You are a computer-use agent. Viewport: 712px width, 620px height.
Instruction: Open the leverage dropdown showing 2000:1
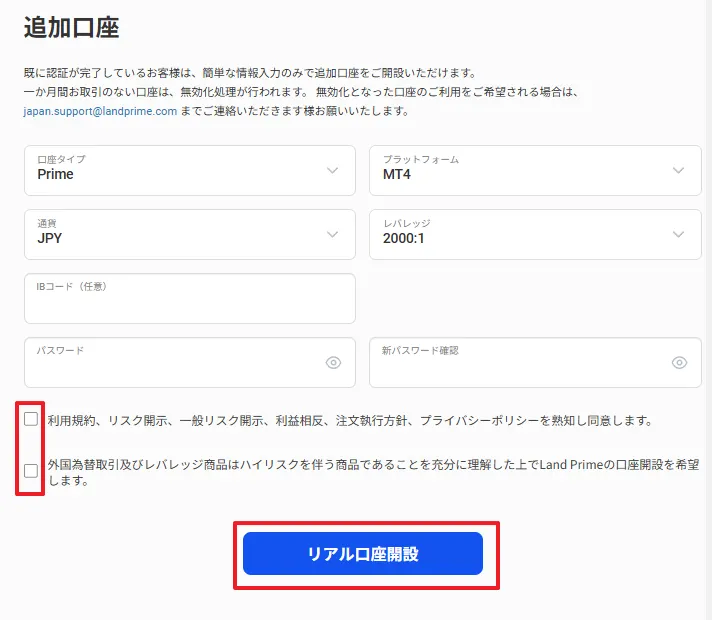coord(535,234)
